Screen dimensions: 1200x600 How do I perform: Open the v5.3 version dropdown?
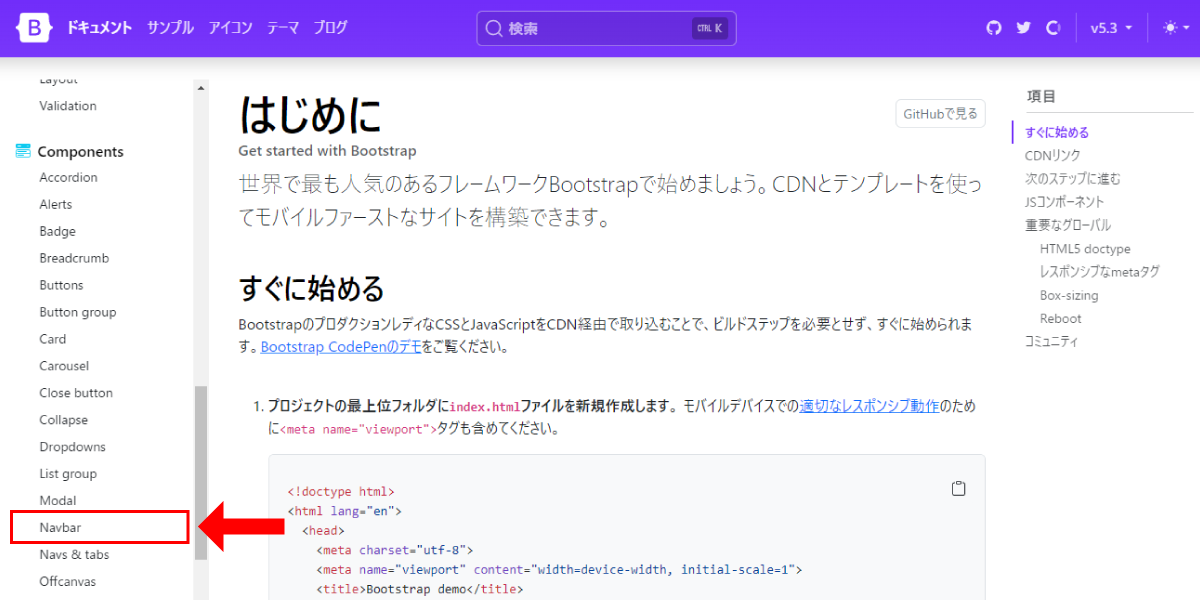click(x=1111, y=28)
